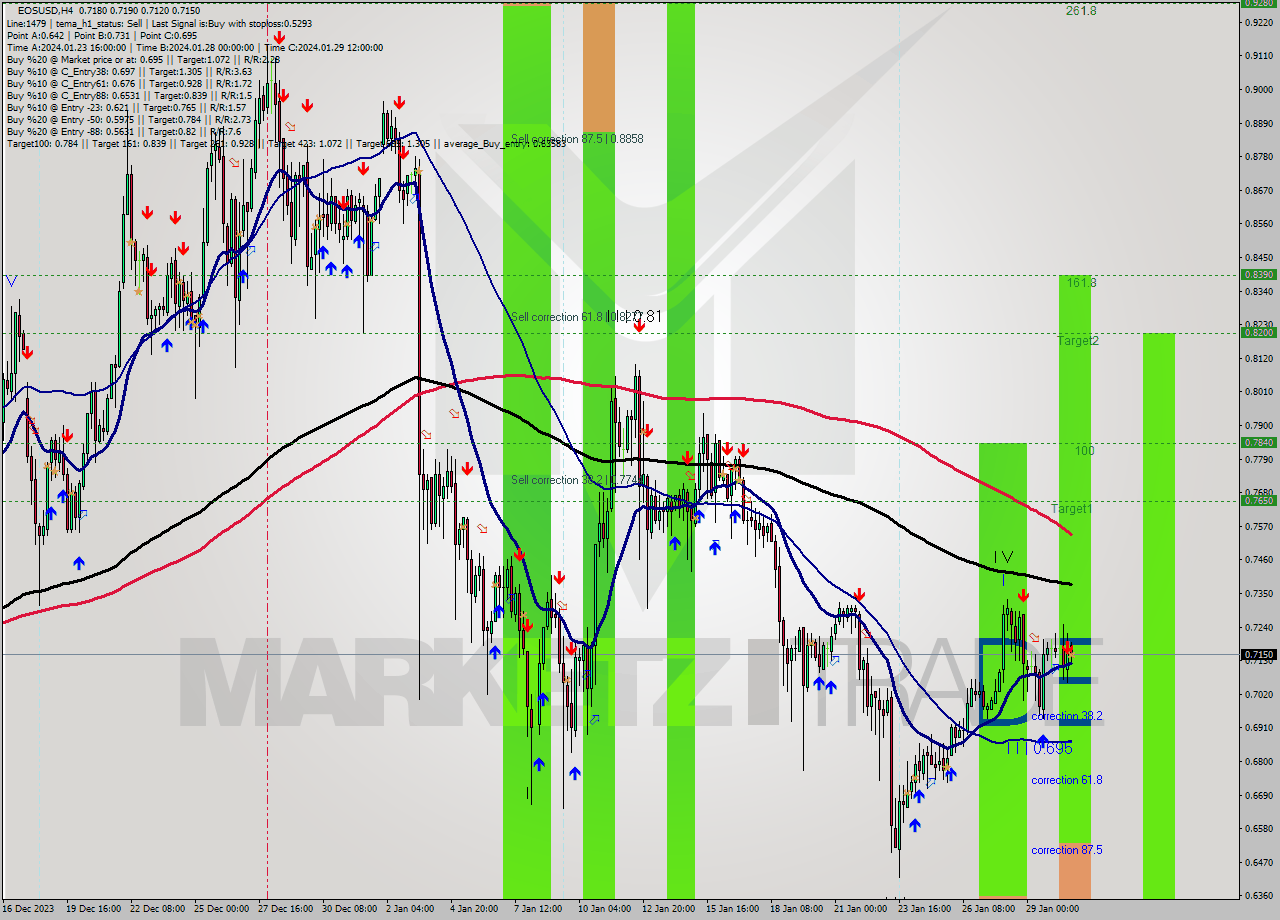Click the green 0.8390 price tag

(x=1257, y=274)
